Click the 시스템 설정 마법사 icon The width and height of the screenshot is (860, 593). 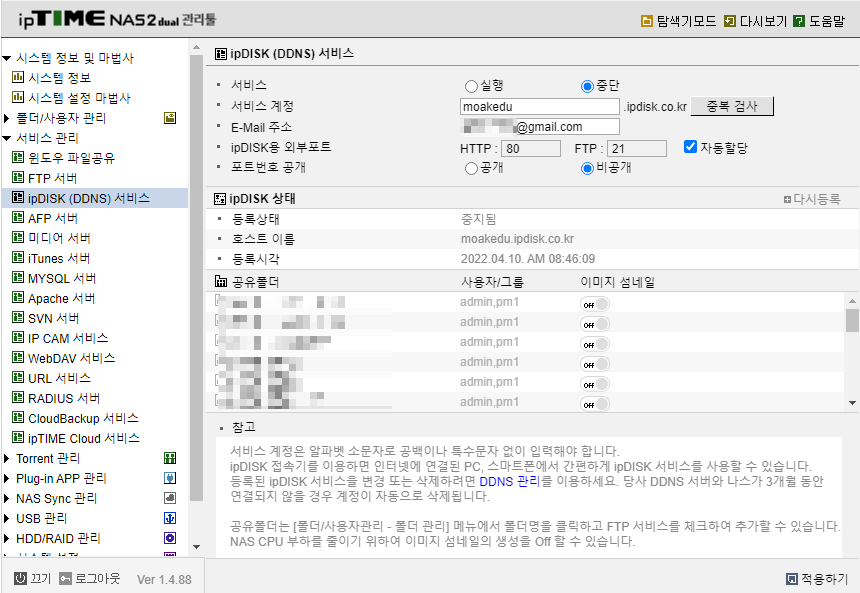pyautogui.click(x=18, y=98)
